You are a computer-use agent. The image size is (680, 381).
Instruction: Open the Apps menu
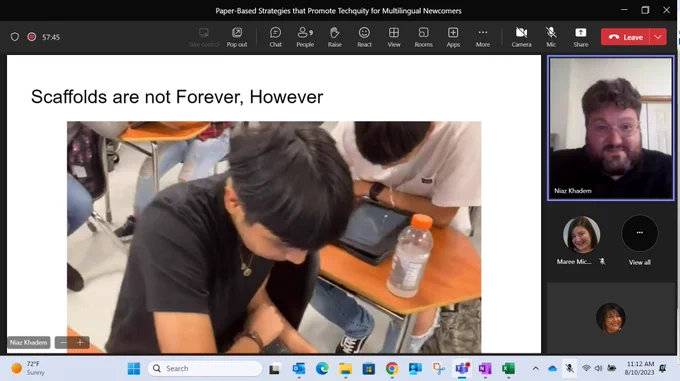coord(453,37)
